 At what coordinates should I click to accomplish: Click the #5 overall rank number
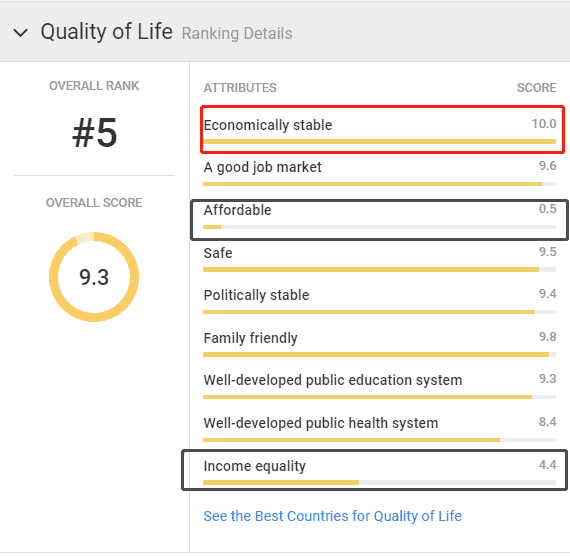click(95, 133)
